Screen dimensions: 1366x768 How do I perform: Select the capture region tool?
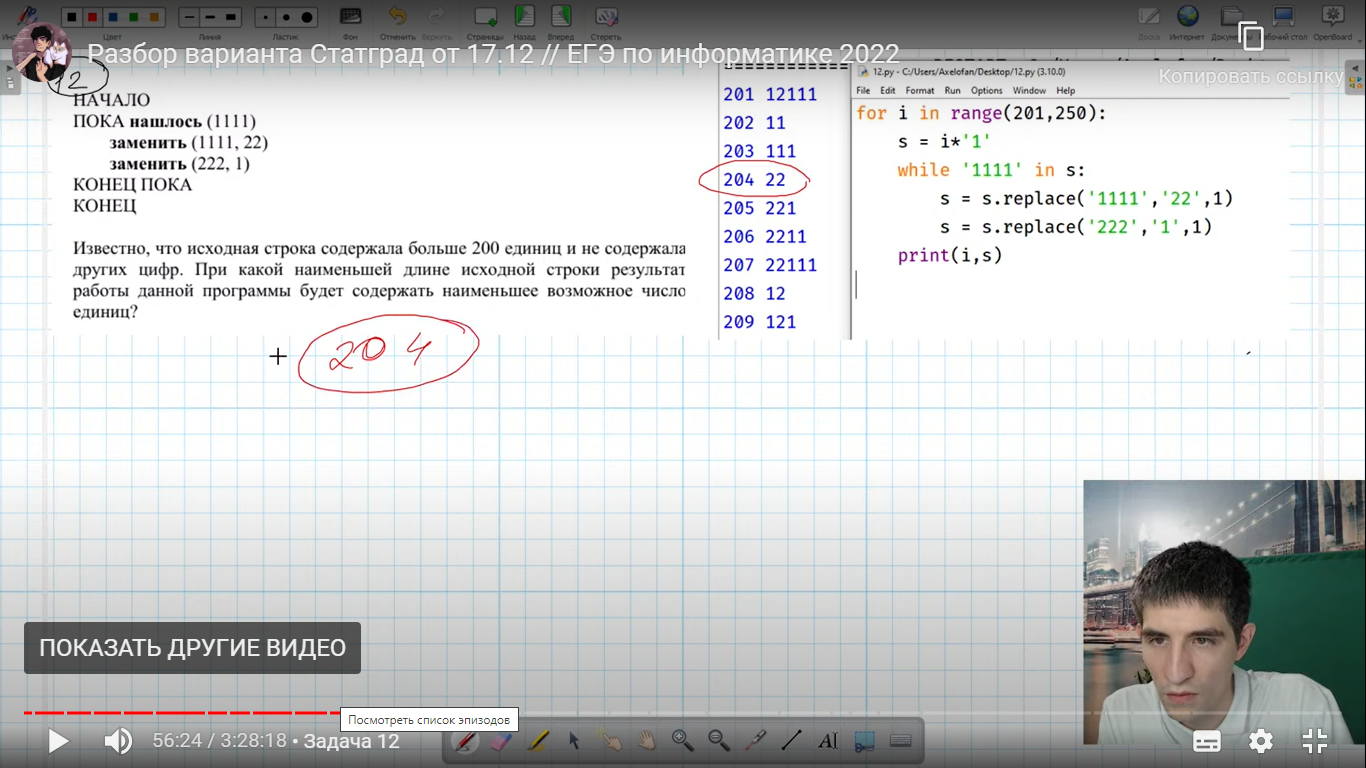pyautogui.click(x=864, y=741)
